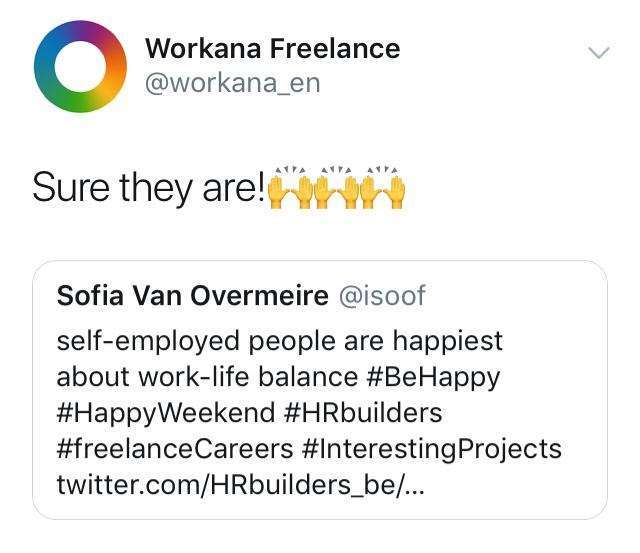Viewport: 640px width, 553px height.
Task: Click the "self-employed people are happiest" line
Action: point(279,341)
